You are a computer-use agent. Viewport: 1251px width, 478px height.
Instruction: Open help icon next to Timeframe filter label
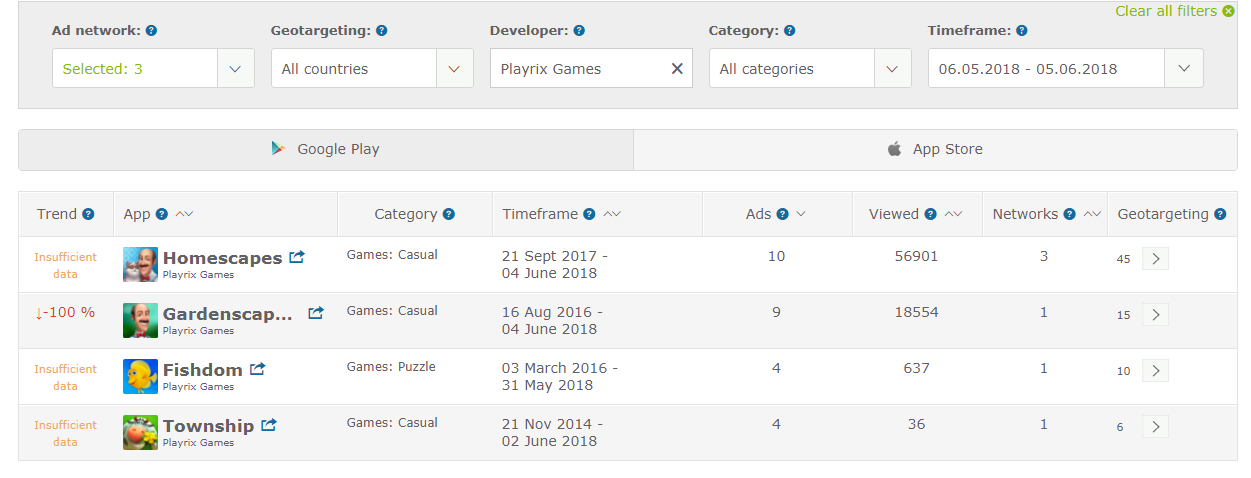tap(1022, 31)
